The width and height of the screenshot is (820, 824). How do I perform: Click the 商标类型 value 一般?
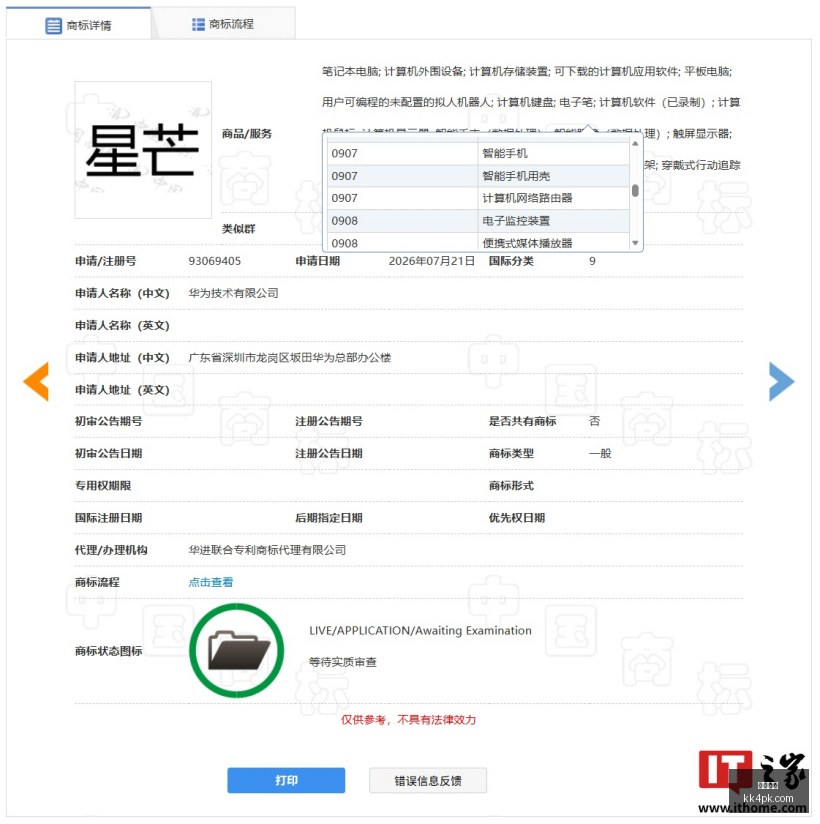coord(600,454)
